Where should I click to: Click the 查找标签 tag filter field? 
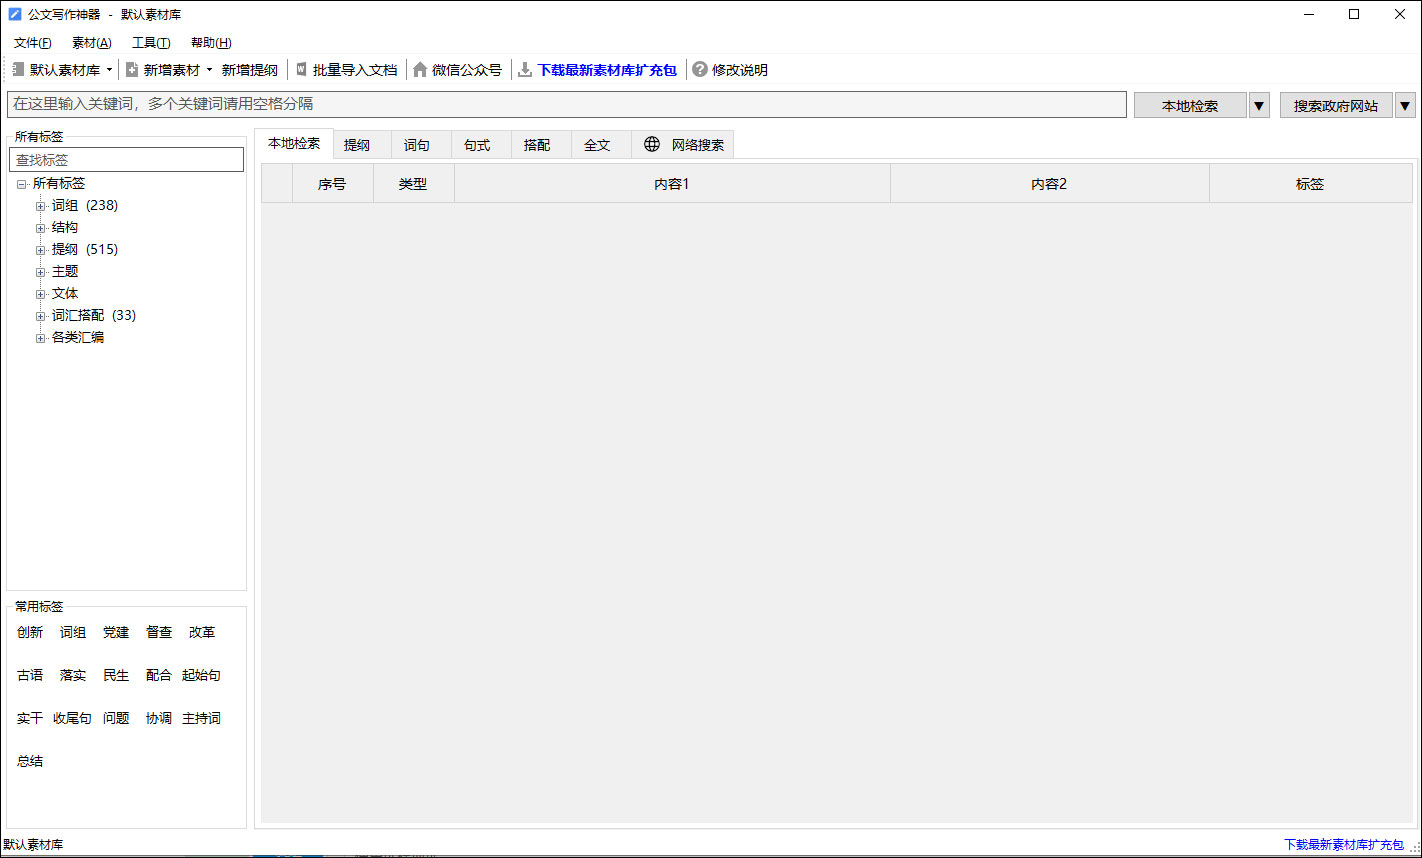pos(126,160)
